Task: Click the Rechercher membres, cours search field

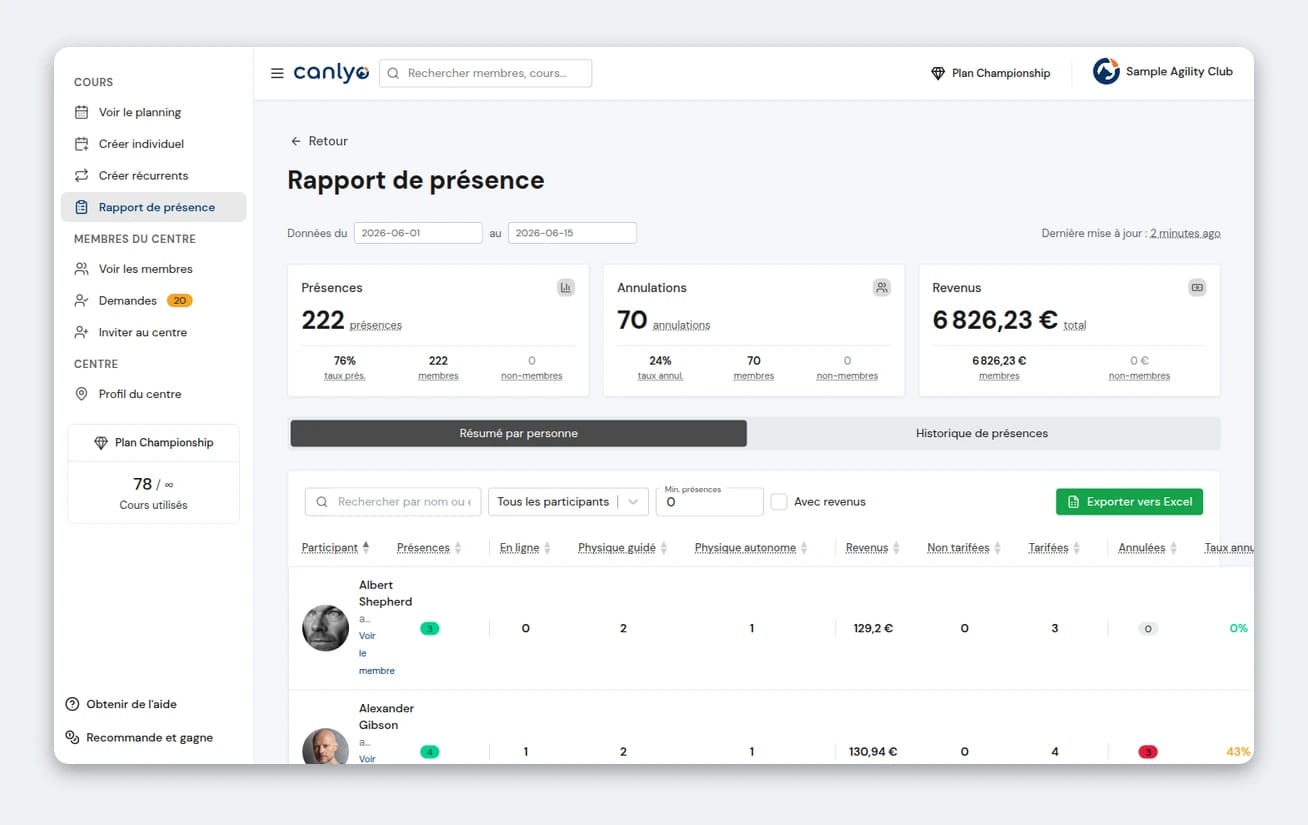Action: tap(485, 73)
